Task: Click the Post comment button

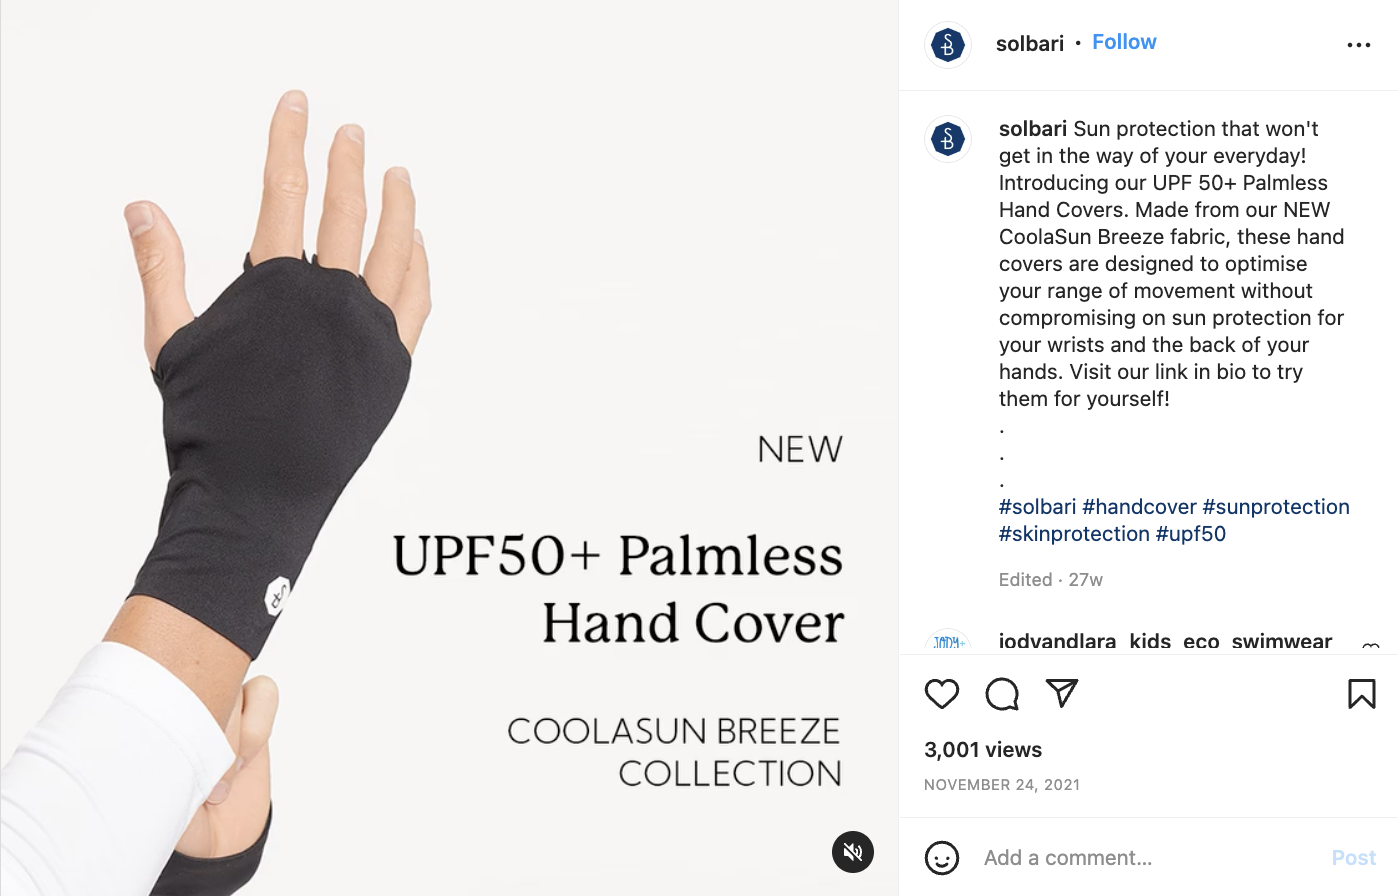Action: pos(1354,858)
